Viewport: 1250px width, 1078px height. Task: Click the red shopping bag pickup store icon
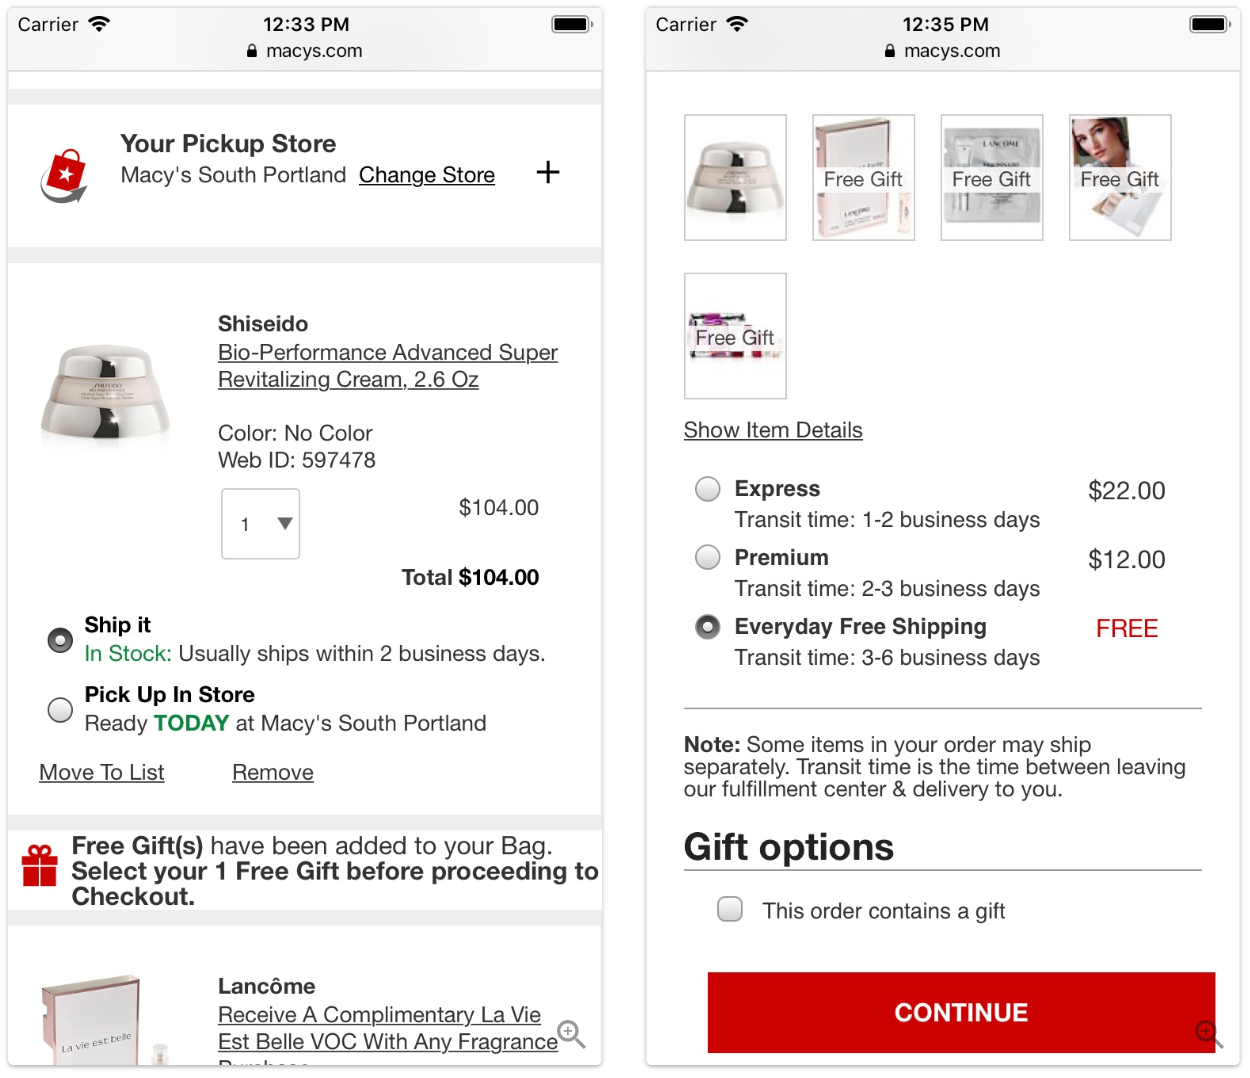pos(64,176)
